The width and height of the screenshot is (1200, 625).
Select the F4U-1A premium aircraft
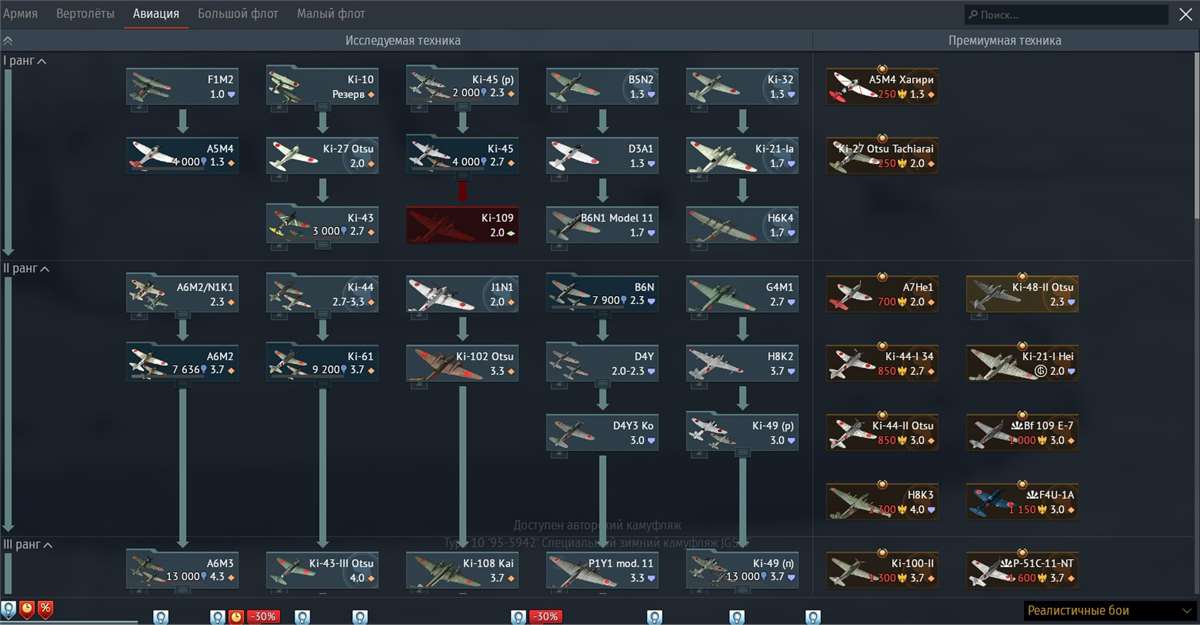pyautogui.click(x=1021, y=502)
